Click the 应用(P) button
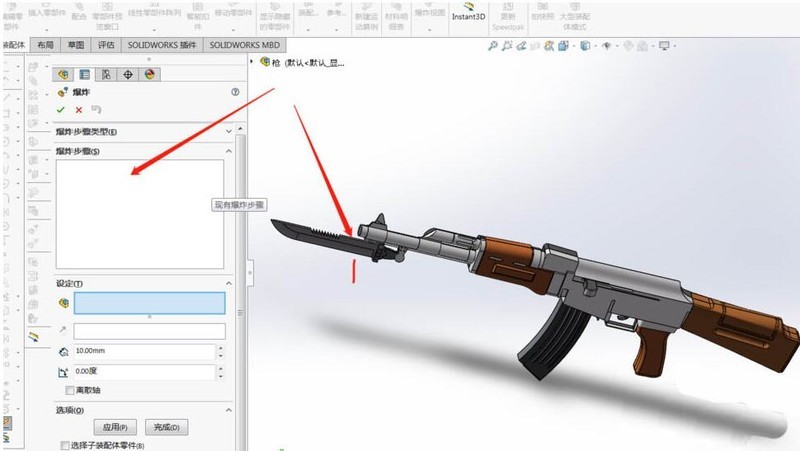The image size is (800, 451). pyautogui.click(x=115, y=427)
